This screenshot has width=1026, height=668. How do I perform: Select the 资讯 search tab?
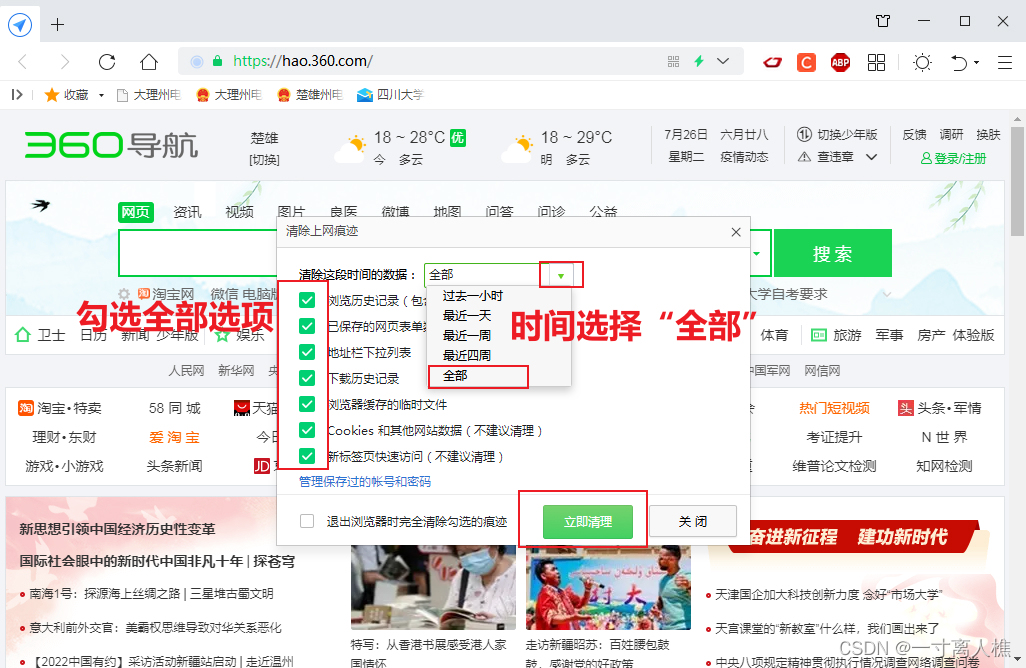click(x=187, y=212)
